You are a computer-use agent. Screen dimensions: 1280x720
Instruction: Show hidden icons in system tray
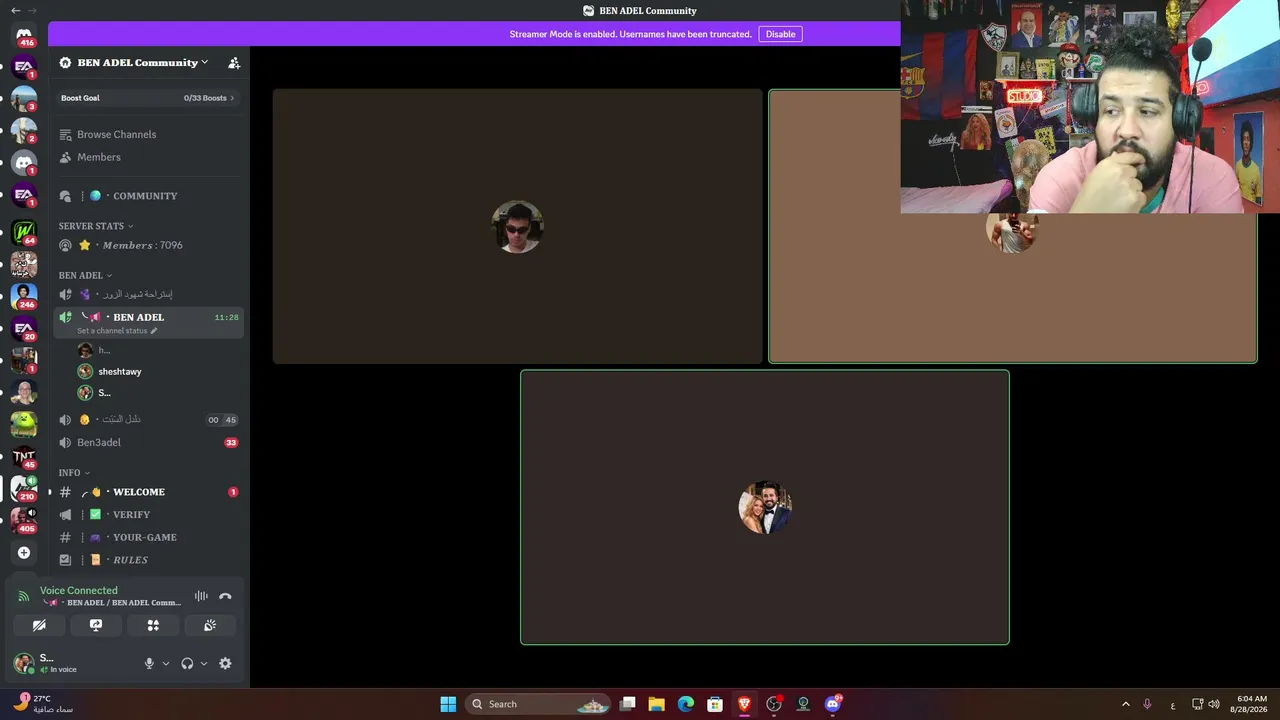(x=1126, y=704)
